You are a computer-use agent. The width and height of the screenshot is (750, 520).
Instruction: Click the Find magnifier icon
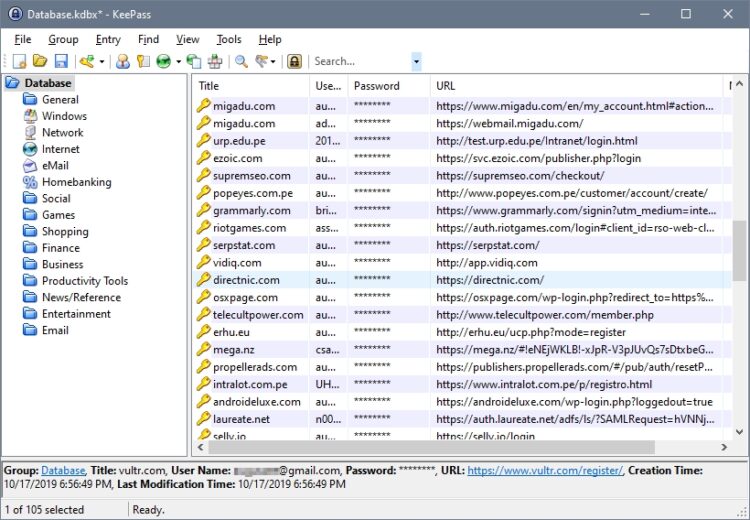242,61
